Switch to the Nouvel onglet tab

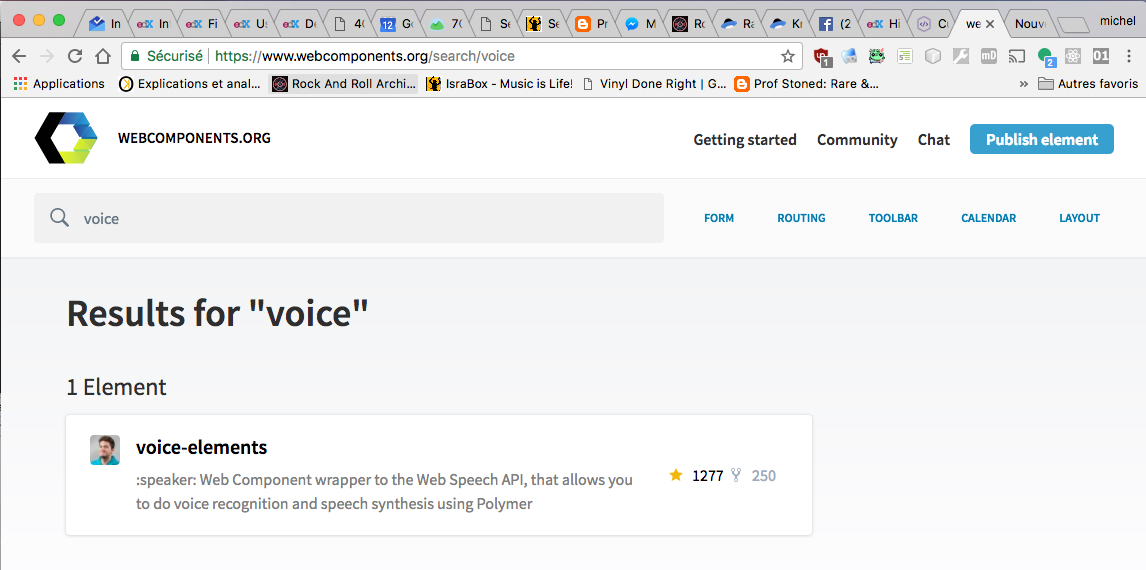pyautogui.click(x=1030, y=24)
